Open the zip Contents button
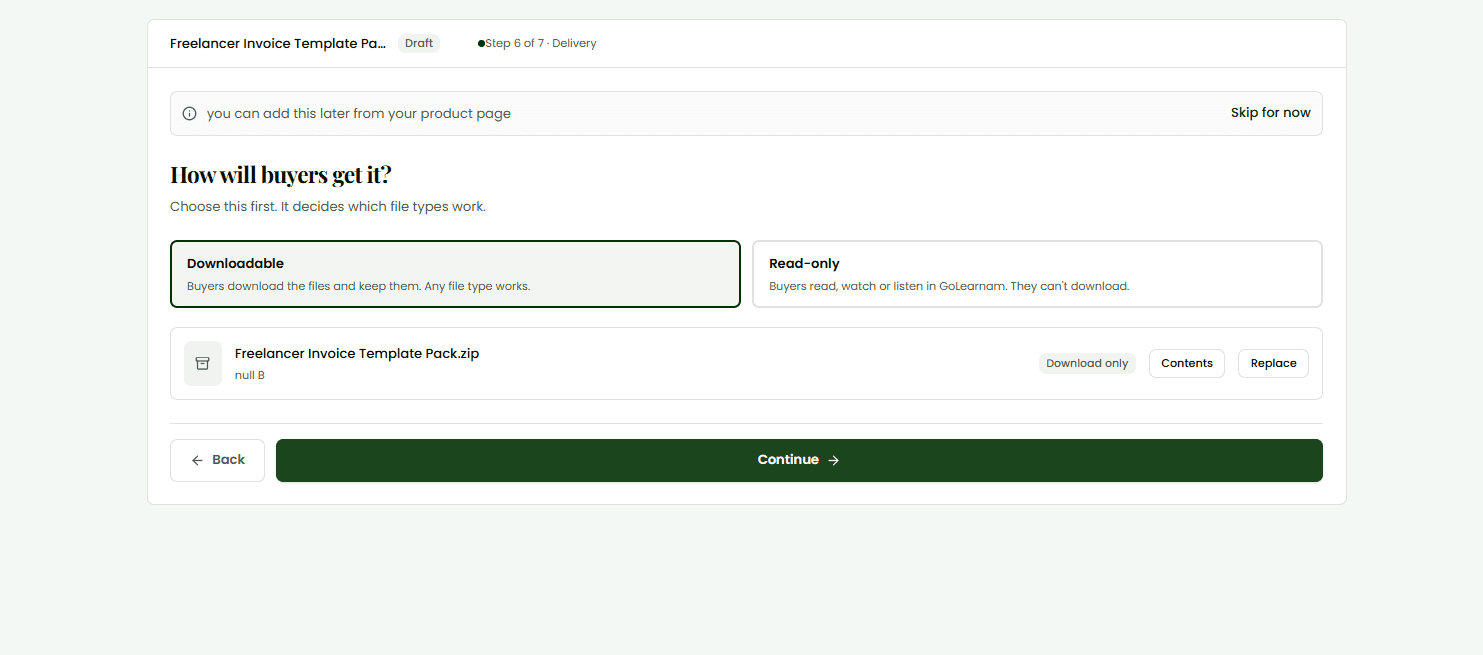 tap(1187, 363)
